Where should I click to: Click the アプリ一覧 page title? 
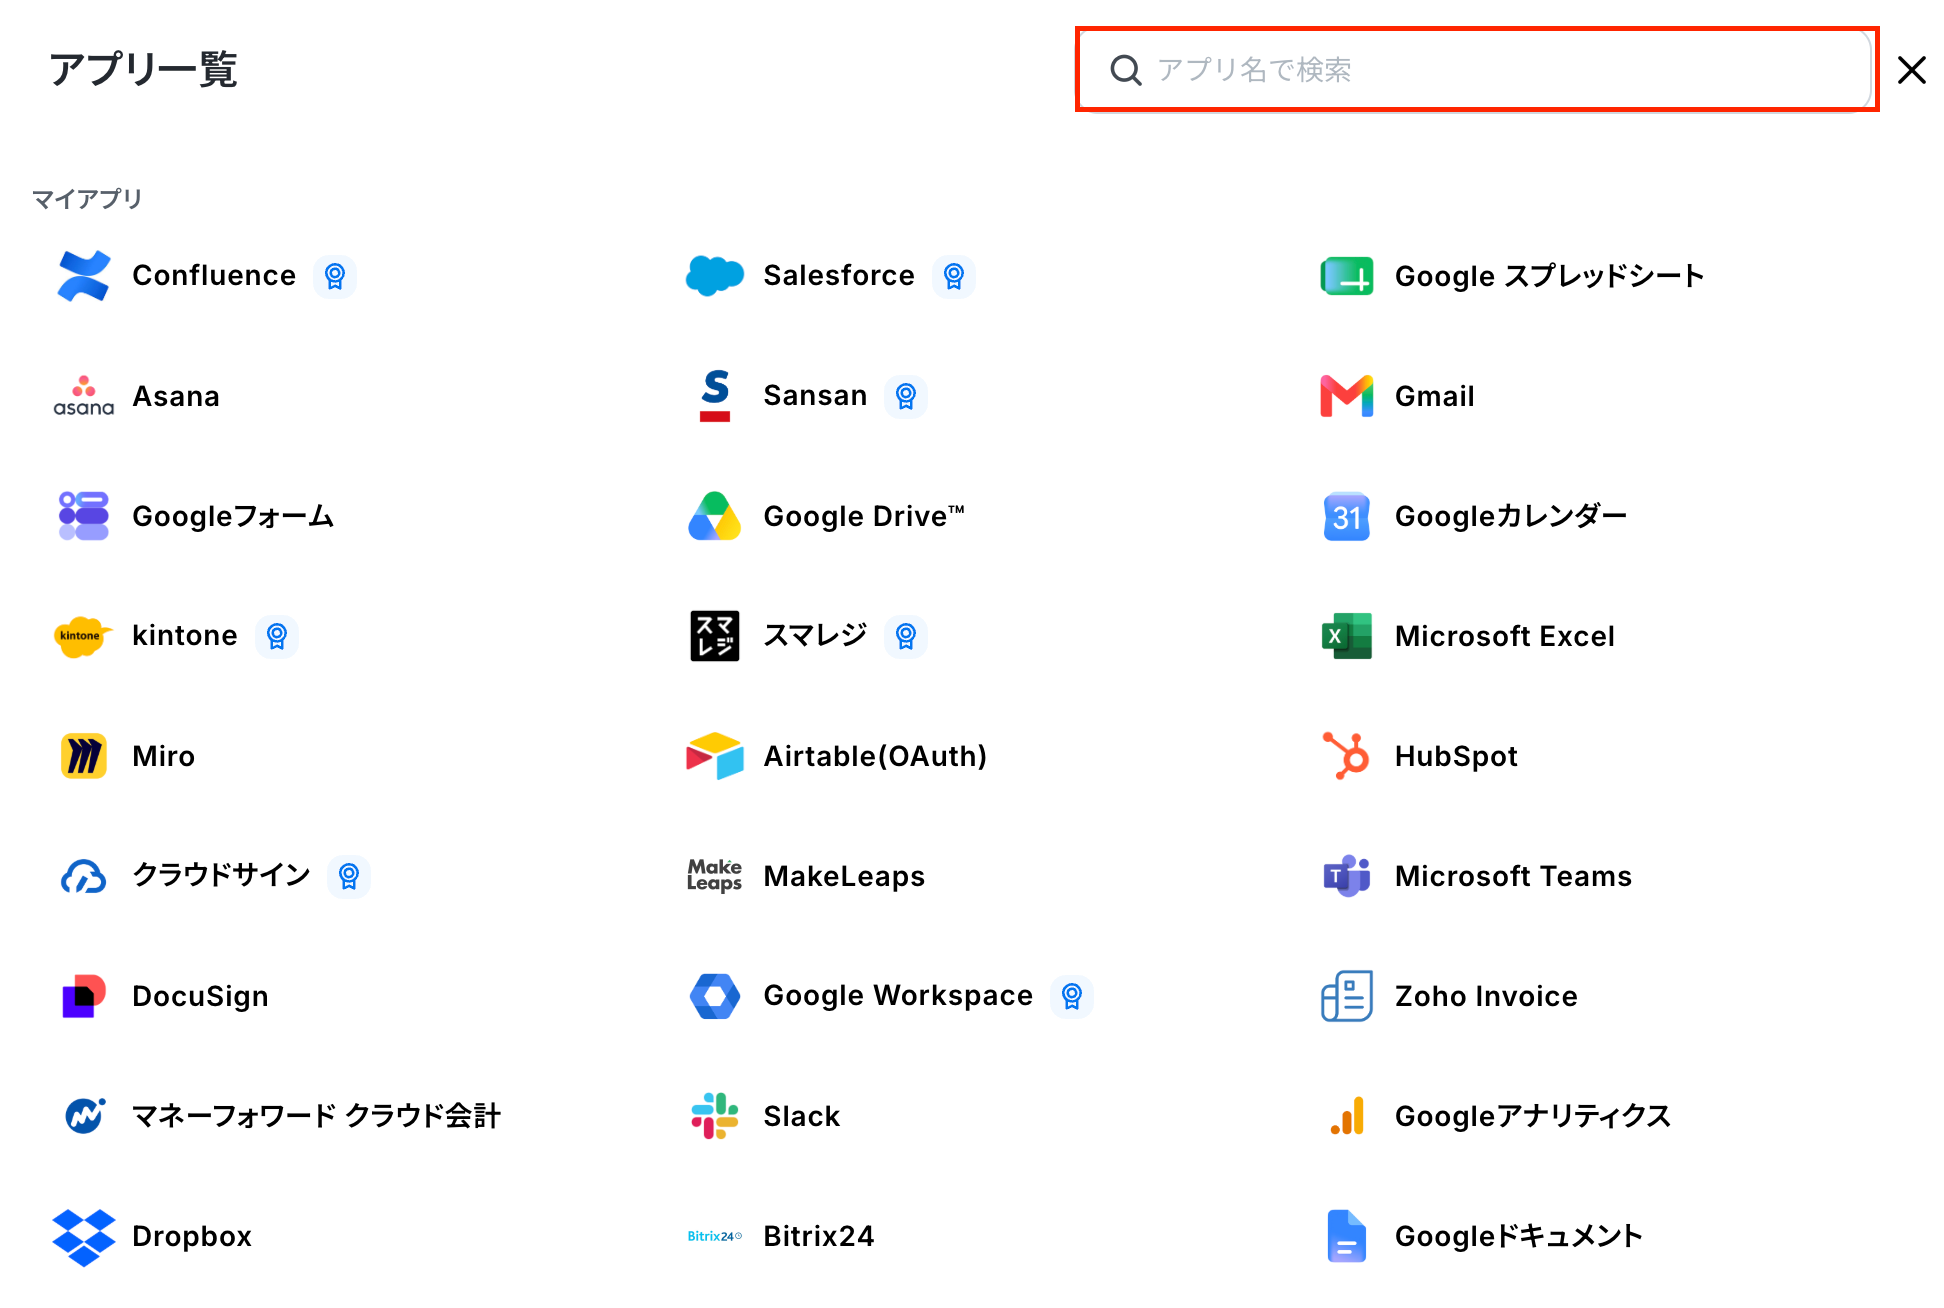click(x=144, y=70)
